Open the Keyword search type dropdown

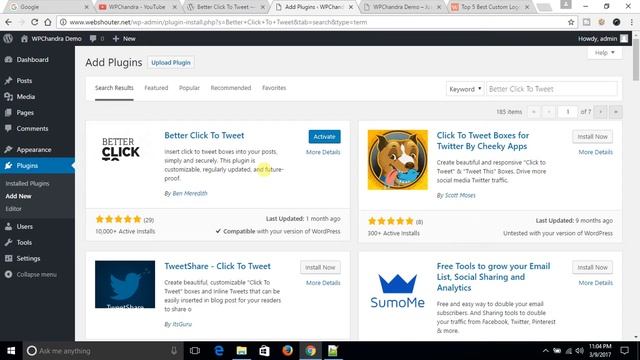point(465,89)
